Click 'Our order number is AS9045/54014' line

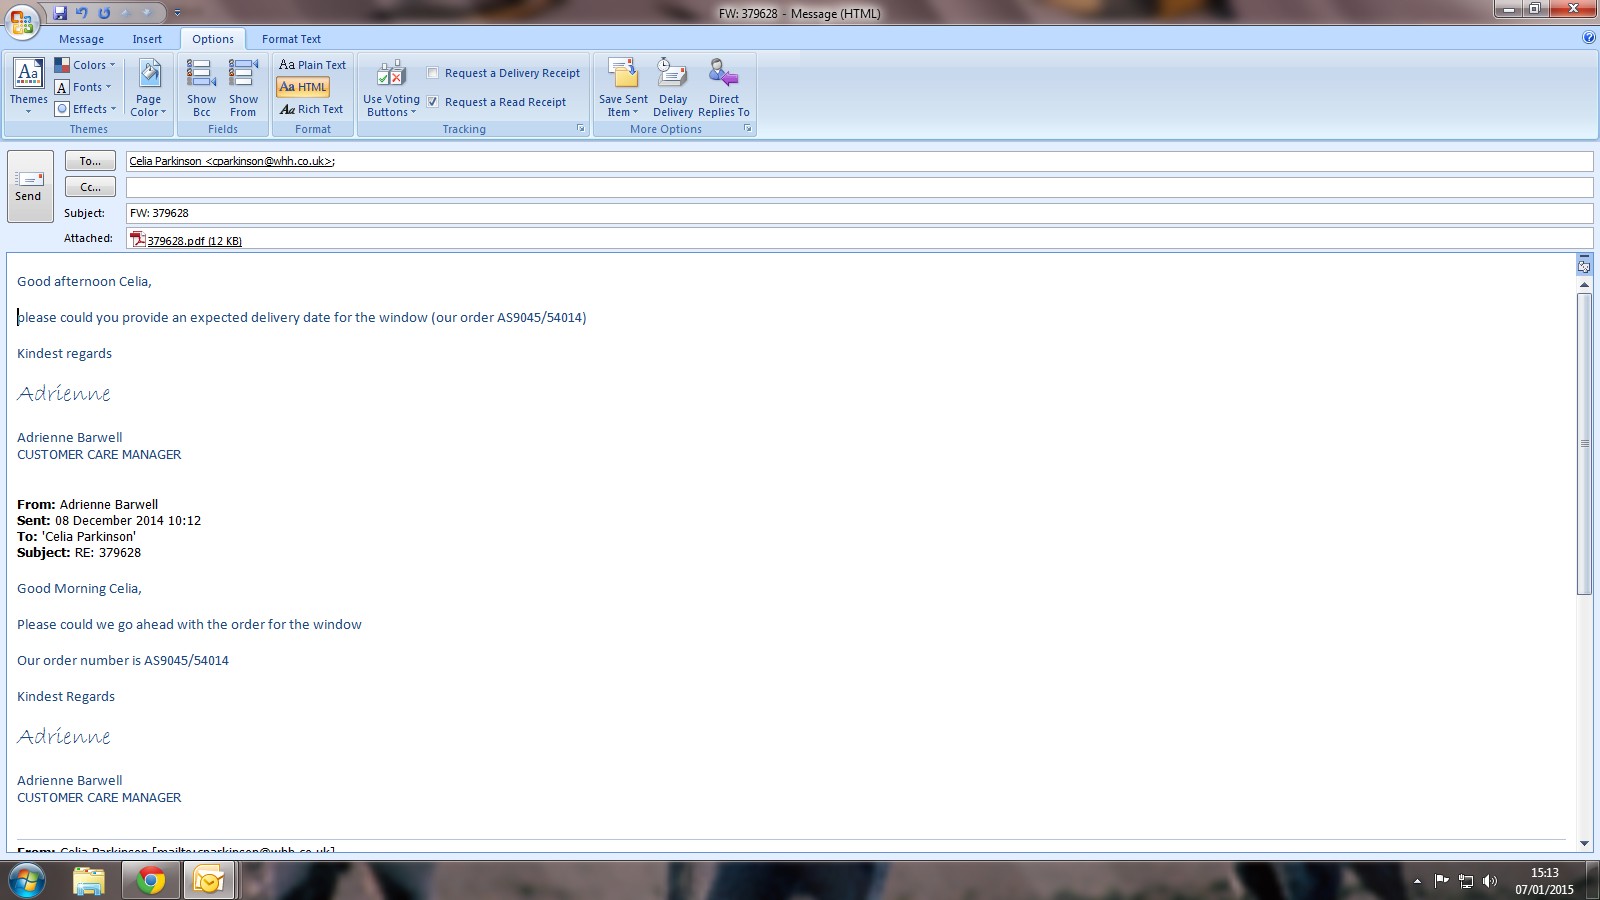[x=123, y=660]
